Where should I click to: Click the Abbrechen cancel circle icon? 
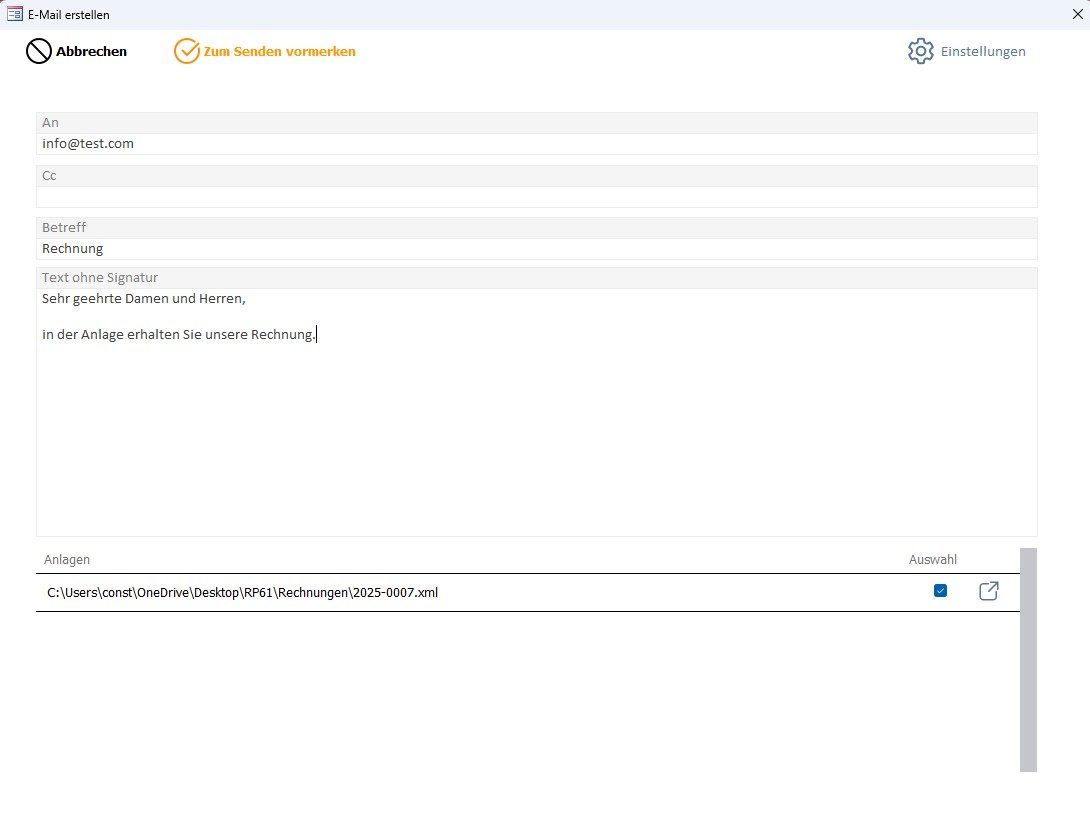39,51
